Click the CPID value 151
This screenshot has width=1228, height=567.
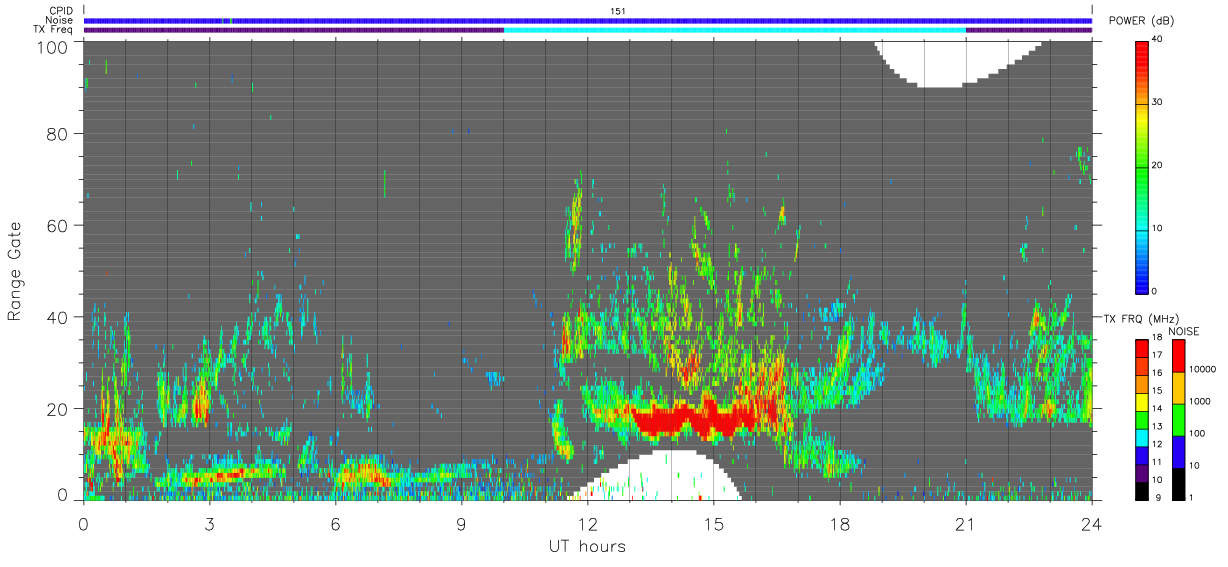click(x=618, y=11)
